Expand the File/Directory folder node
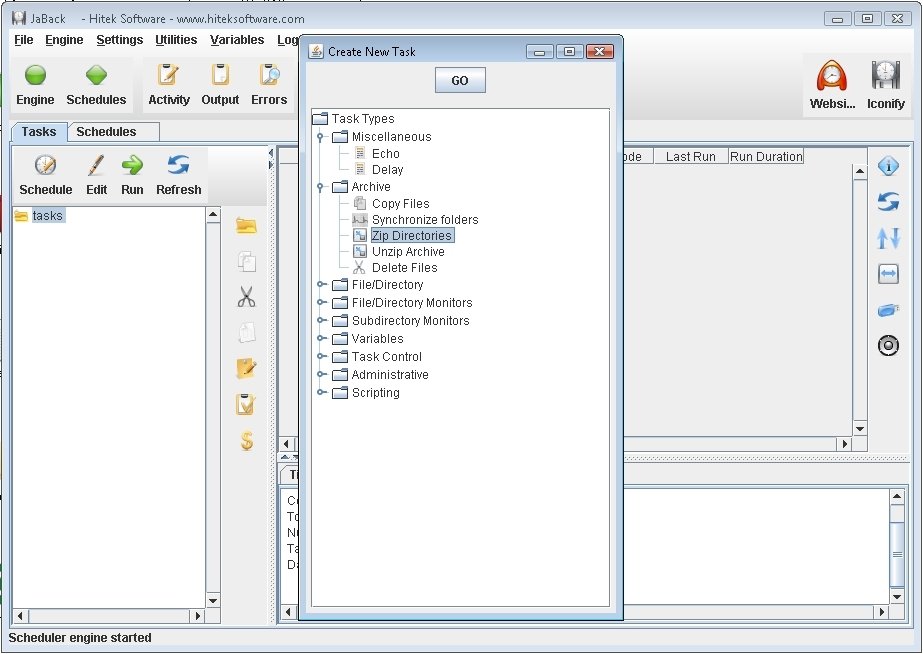The image size is (923, 654). pyautogui.click(x=321, y=284)
